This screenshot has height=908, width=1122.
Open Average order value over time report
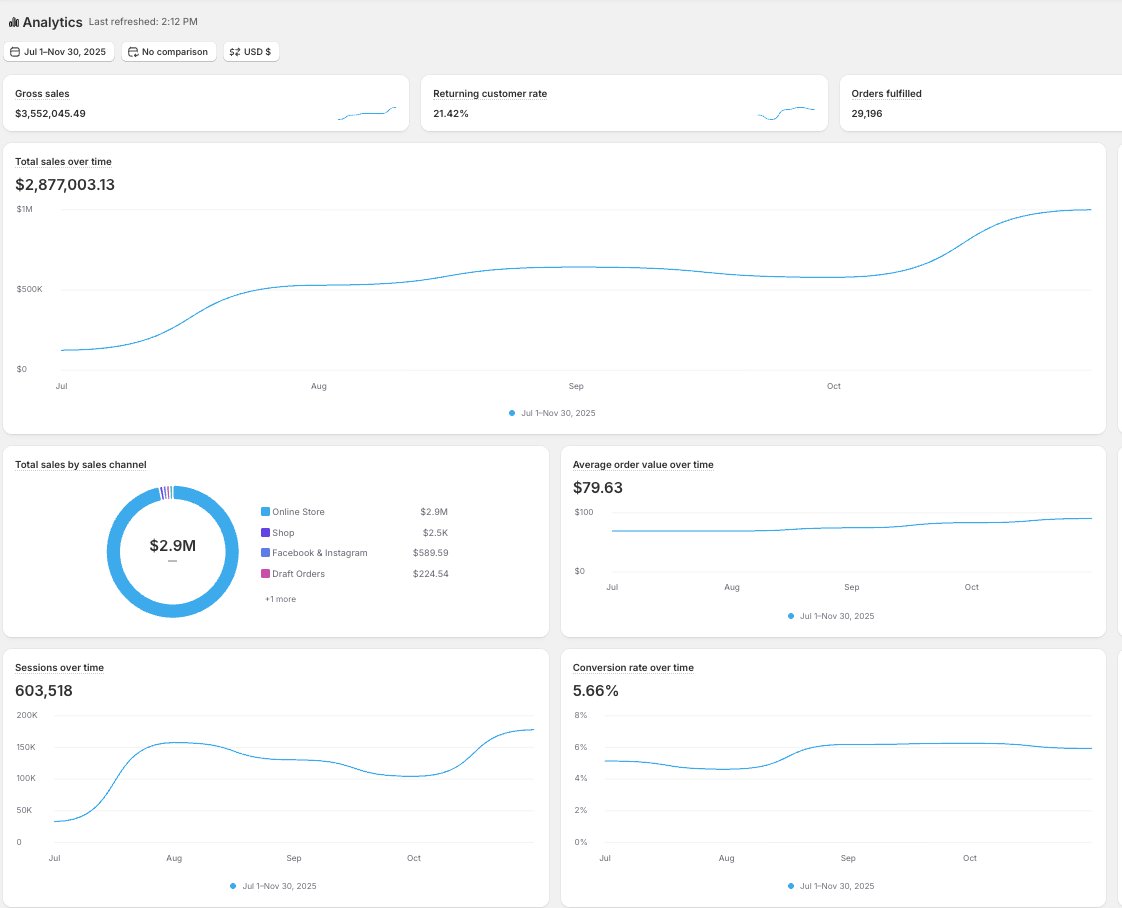643,464
